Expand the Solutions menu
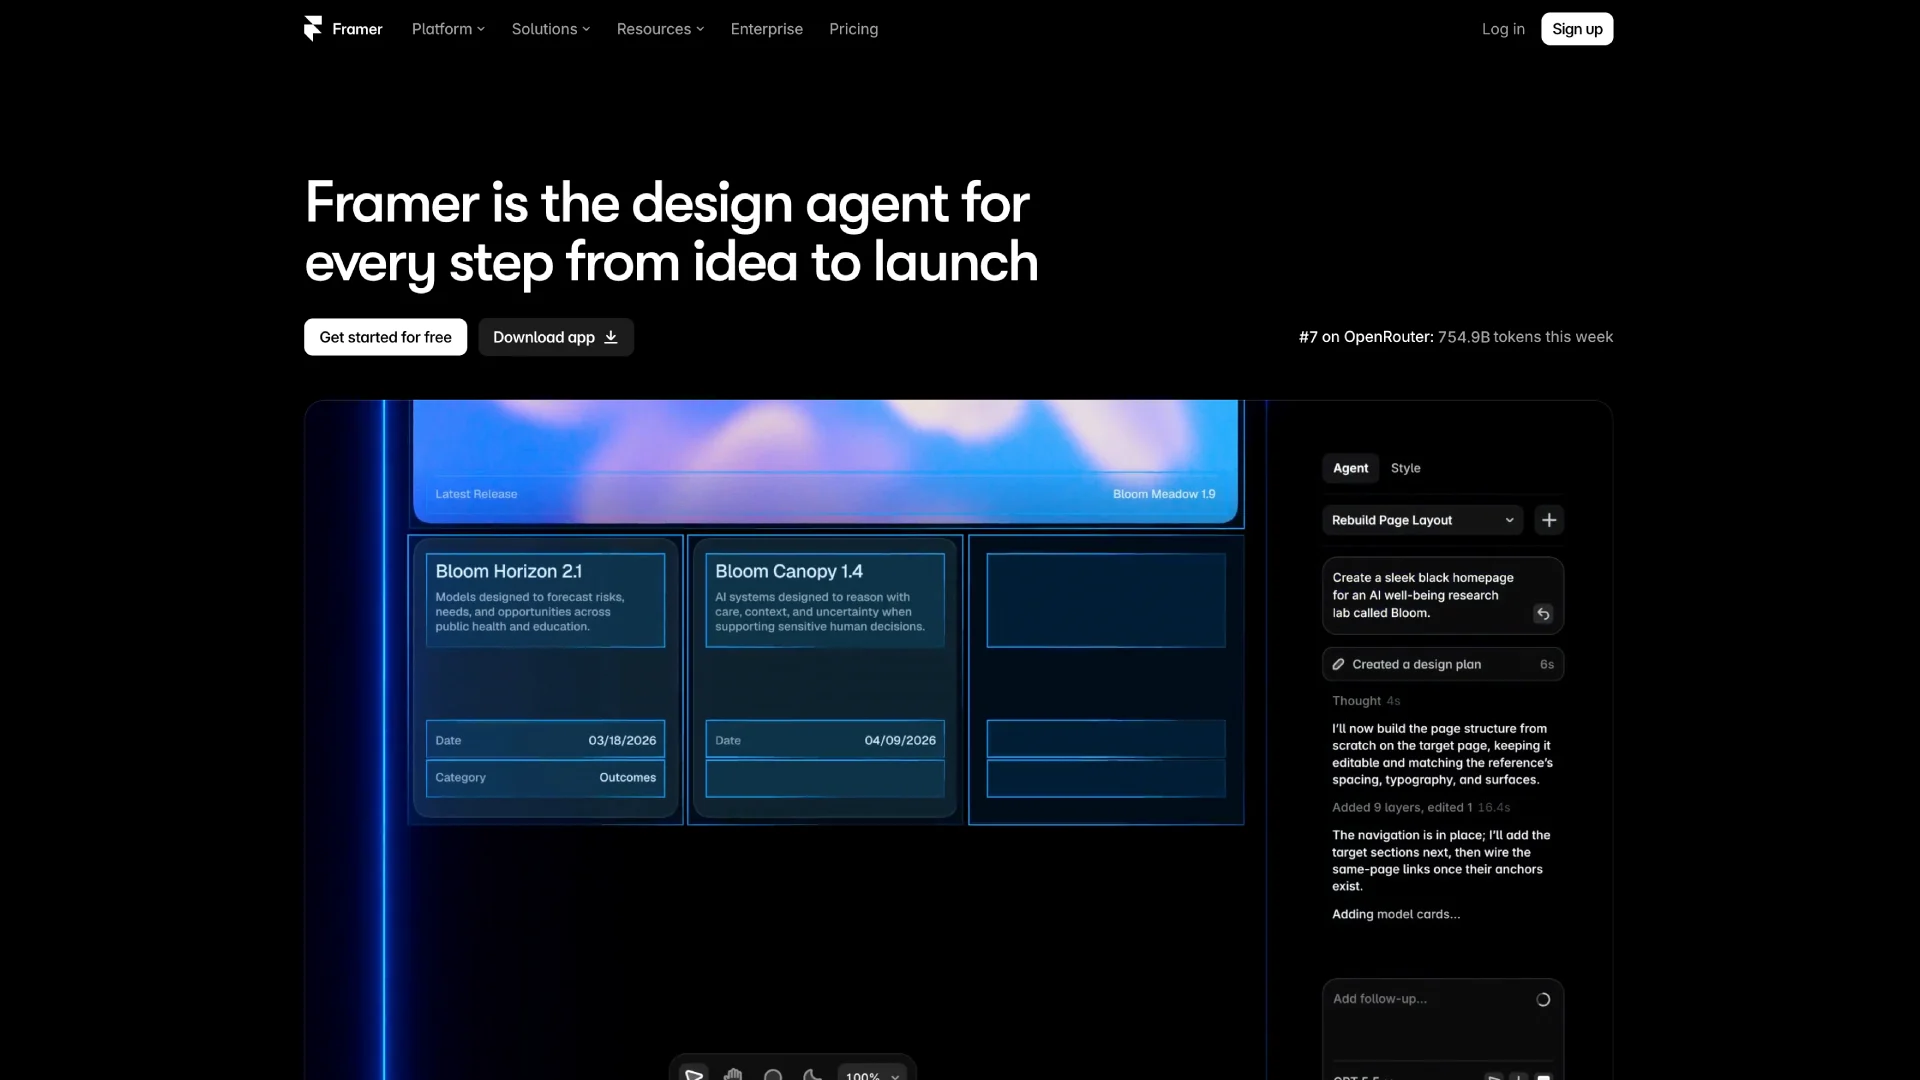Image resolution: width=1920 pixels, height=1080 pixels. (x=551, y=29)
